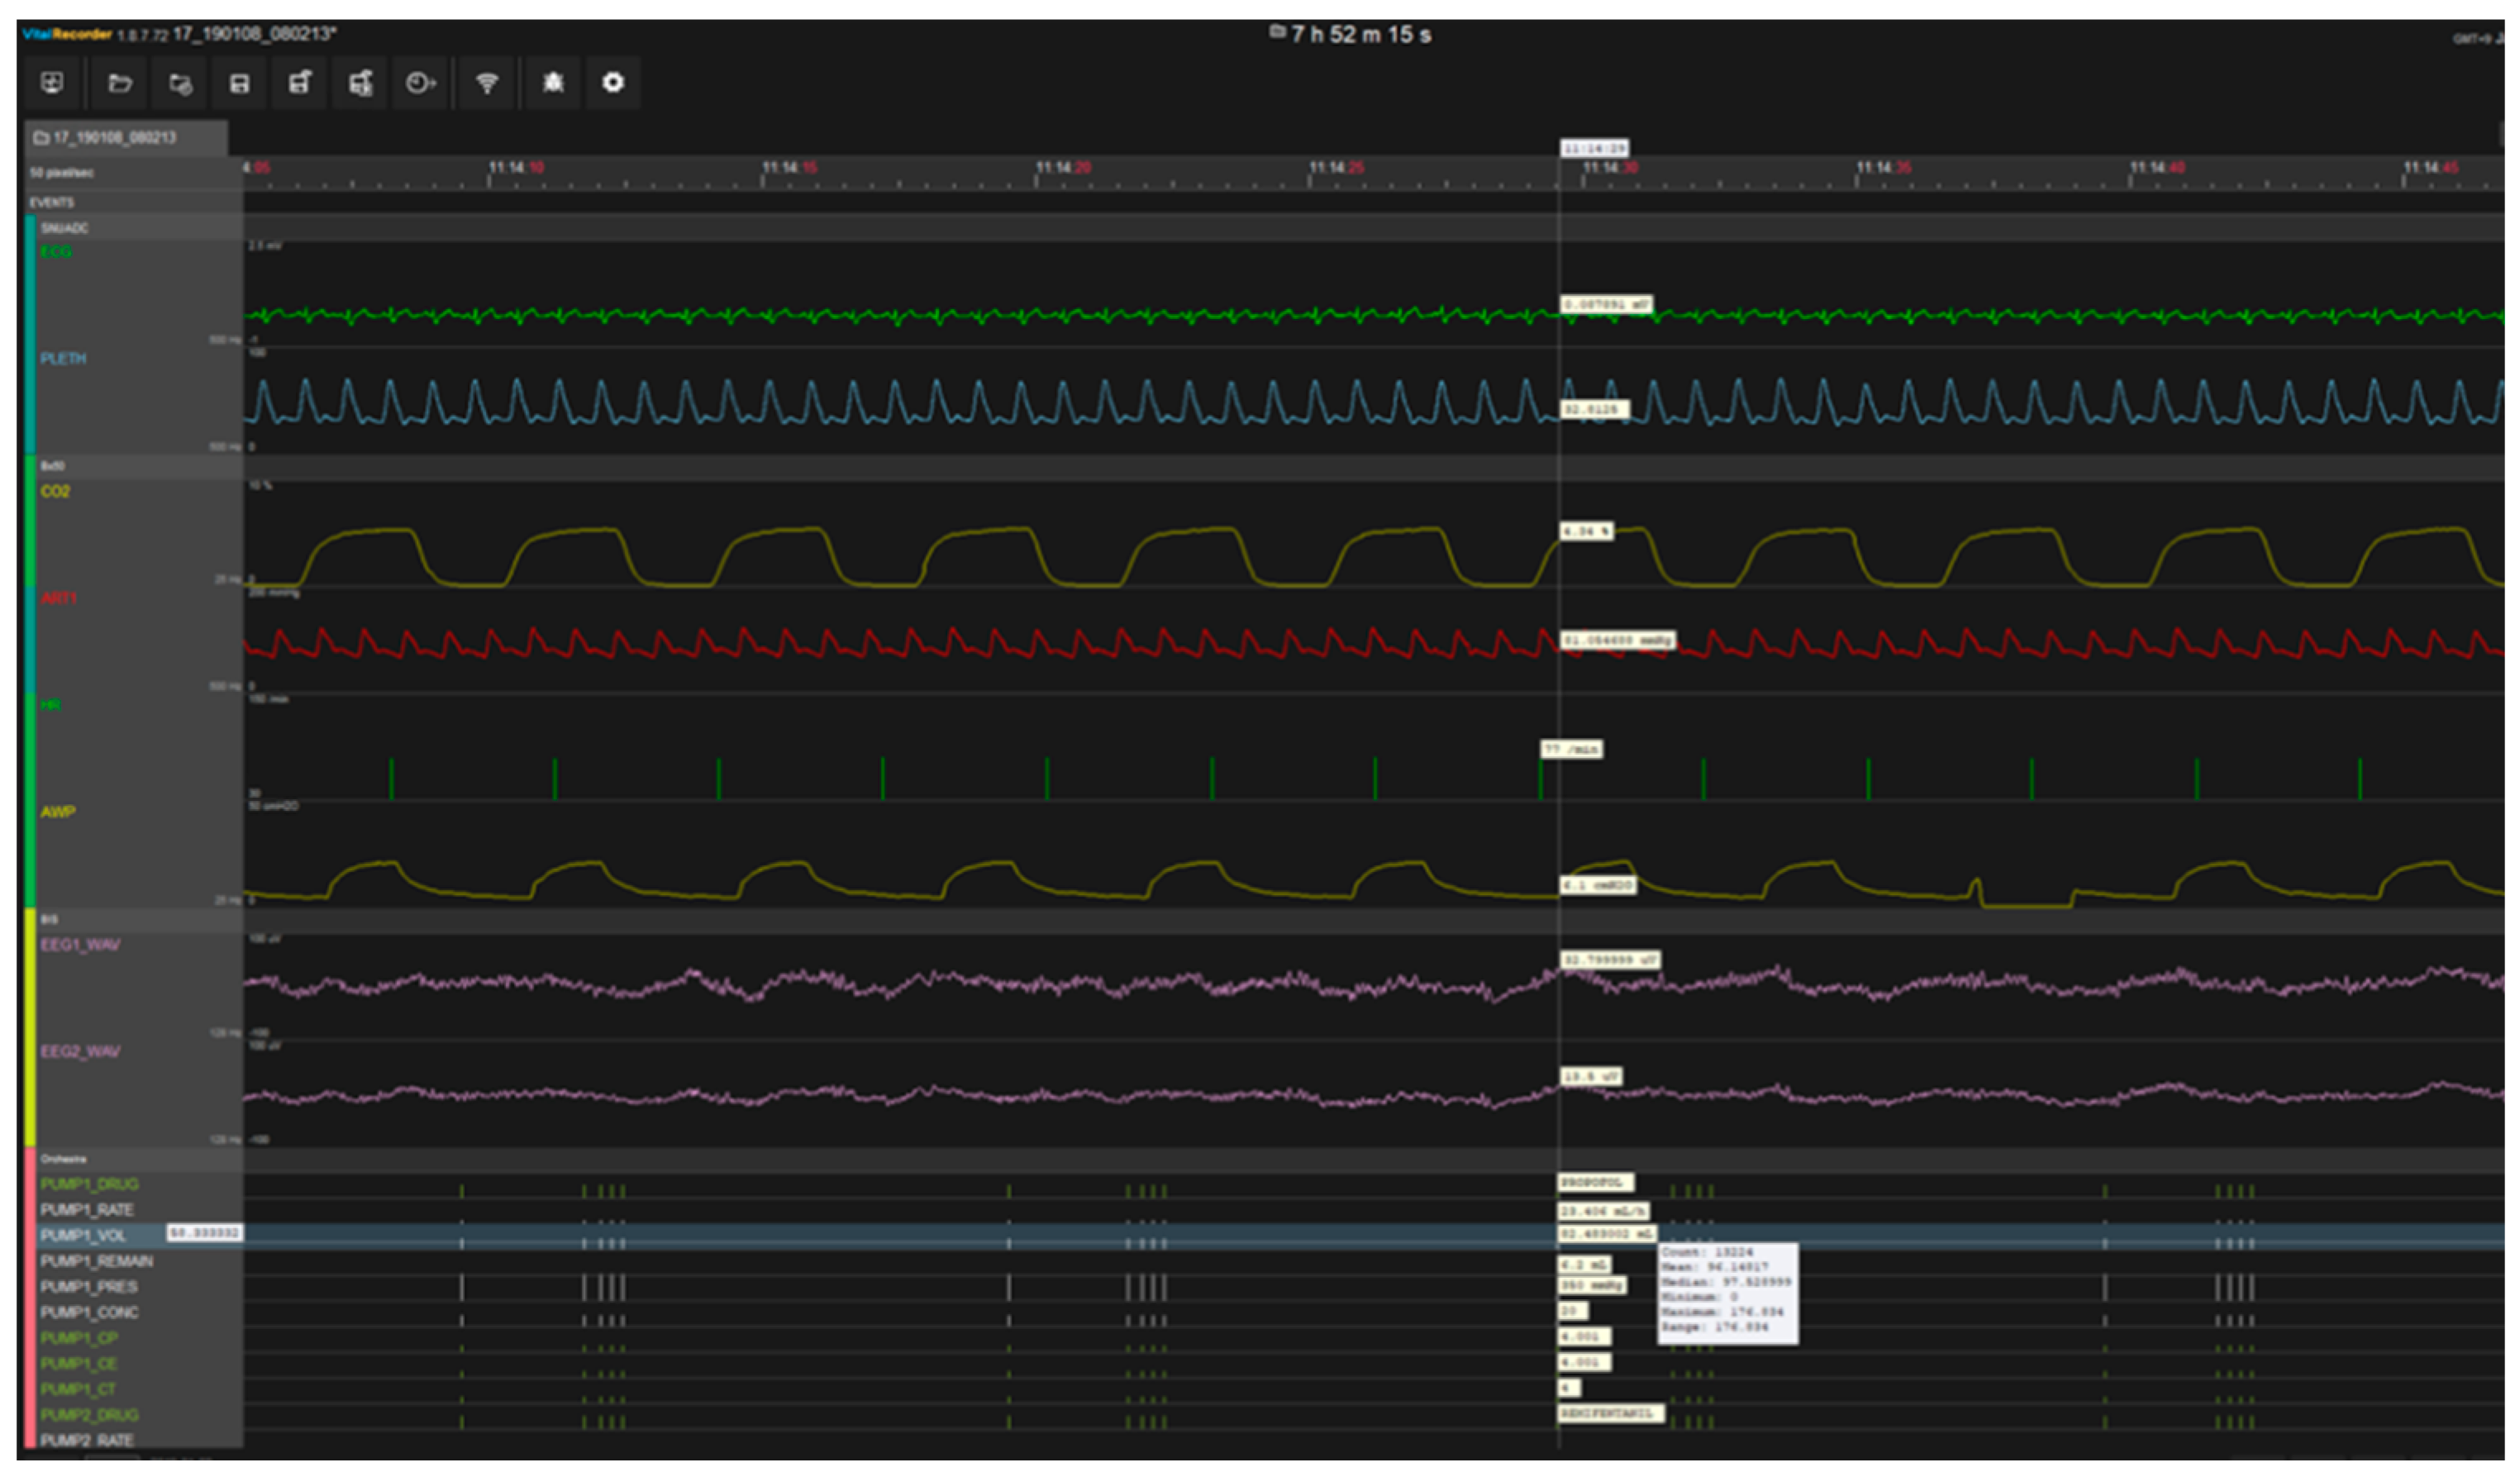Click the 11:14:20 mark on timeline ruler
Screen dimensions: 2520x1472
(1063, 168)
